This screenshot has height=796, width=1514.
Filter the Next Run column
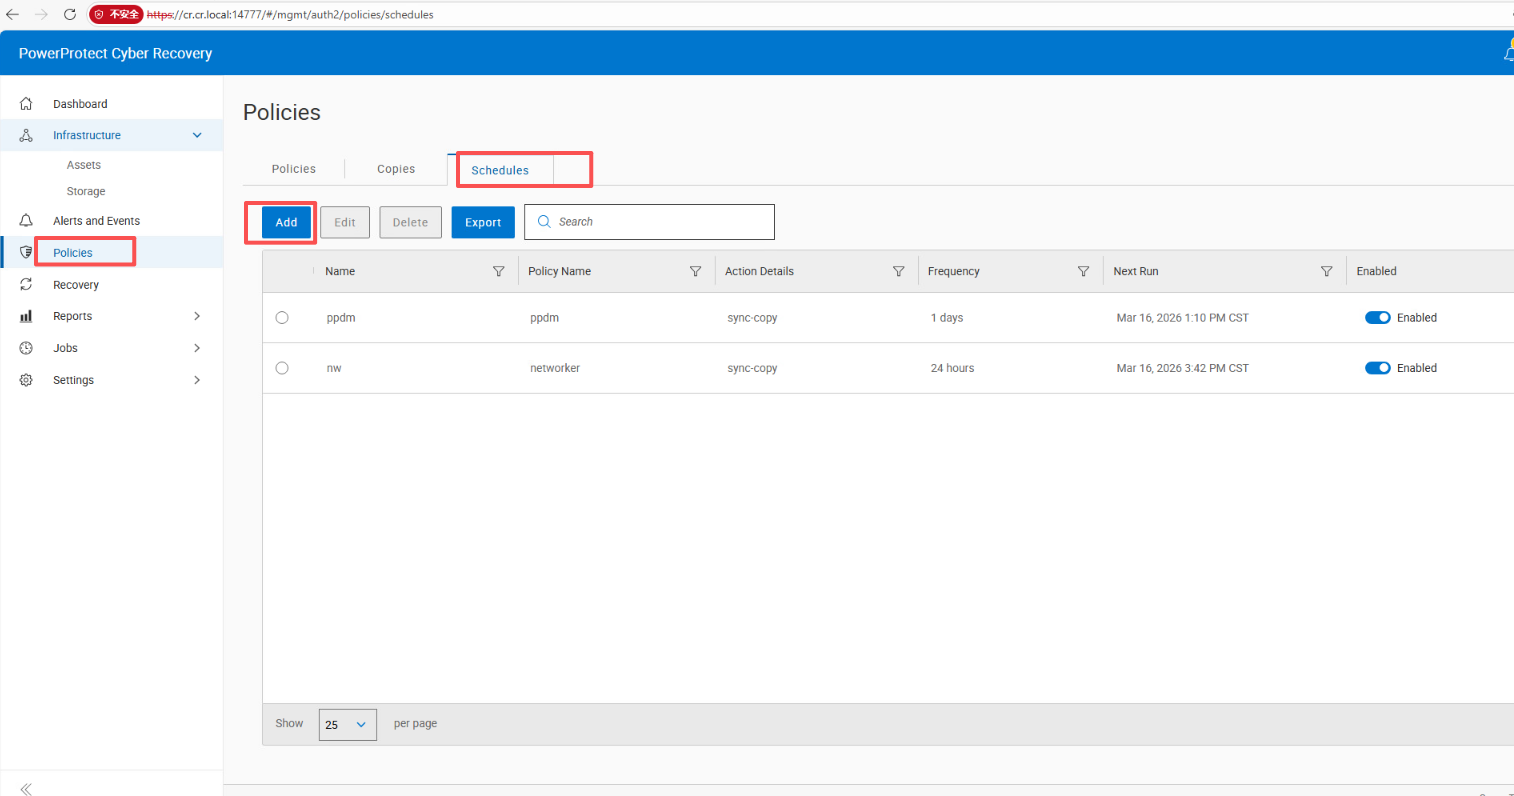point(1327,271)
